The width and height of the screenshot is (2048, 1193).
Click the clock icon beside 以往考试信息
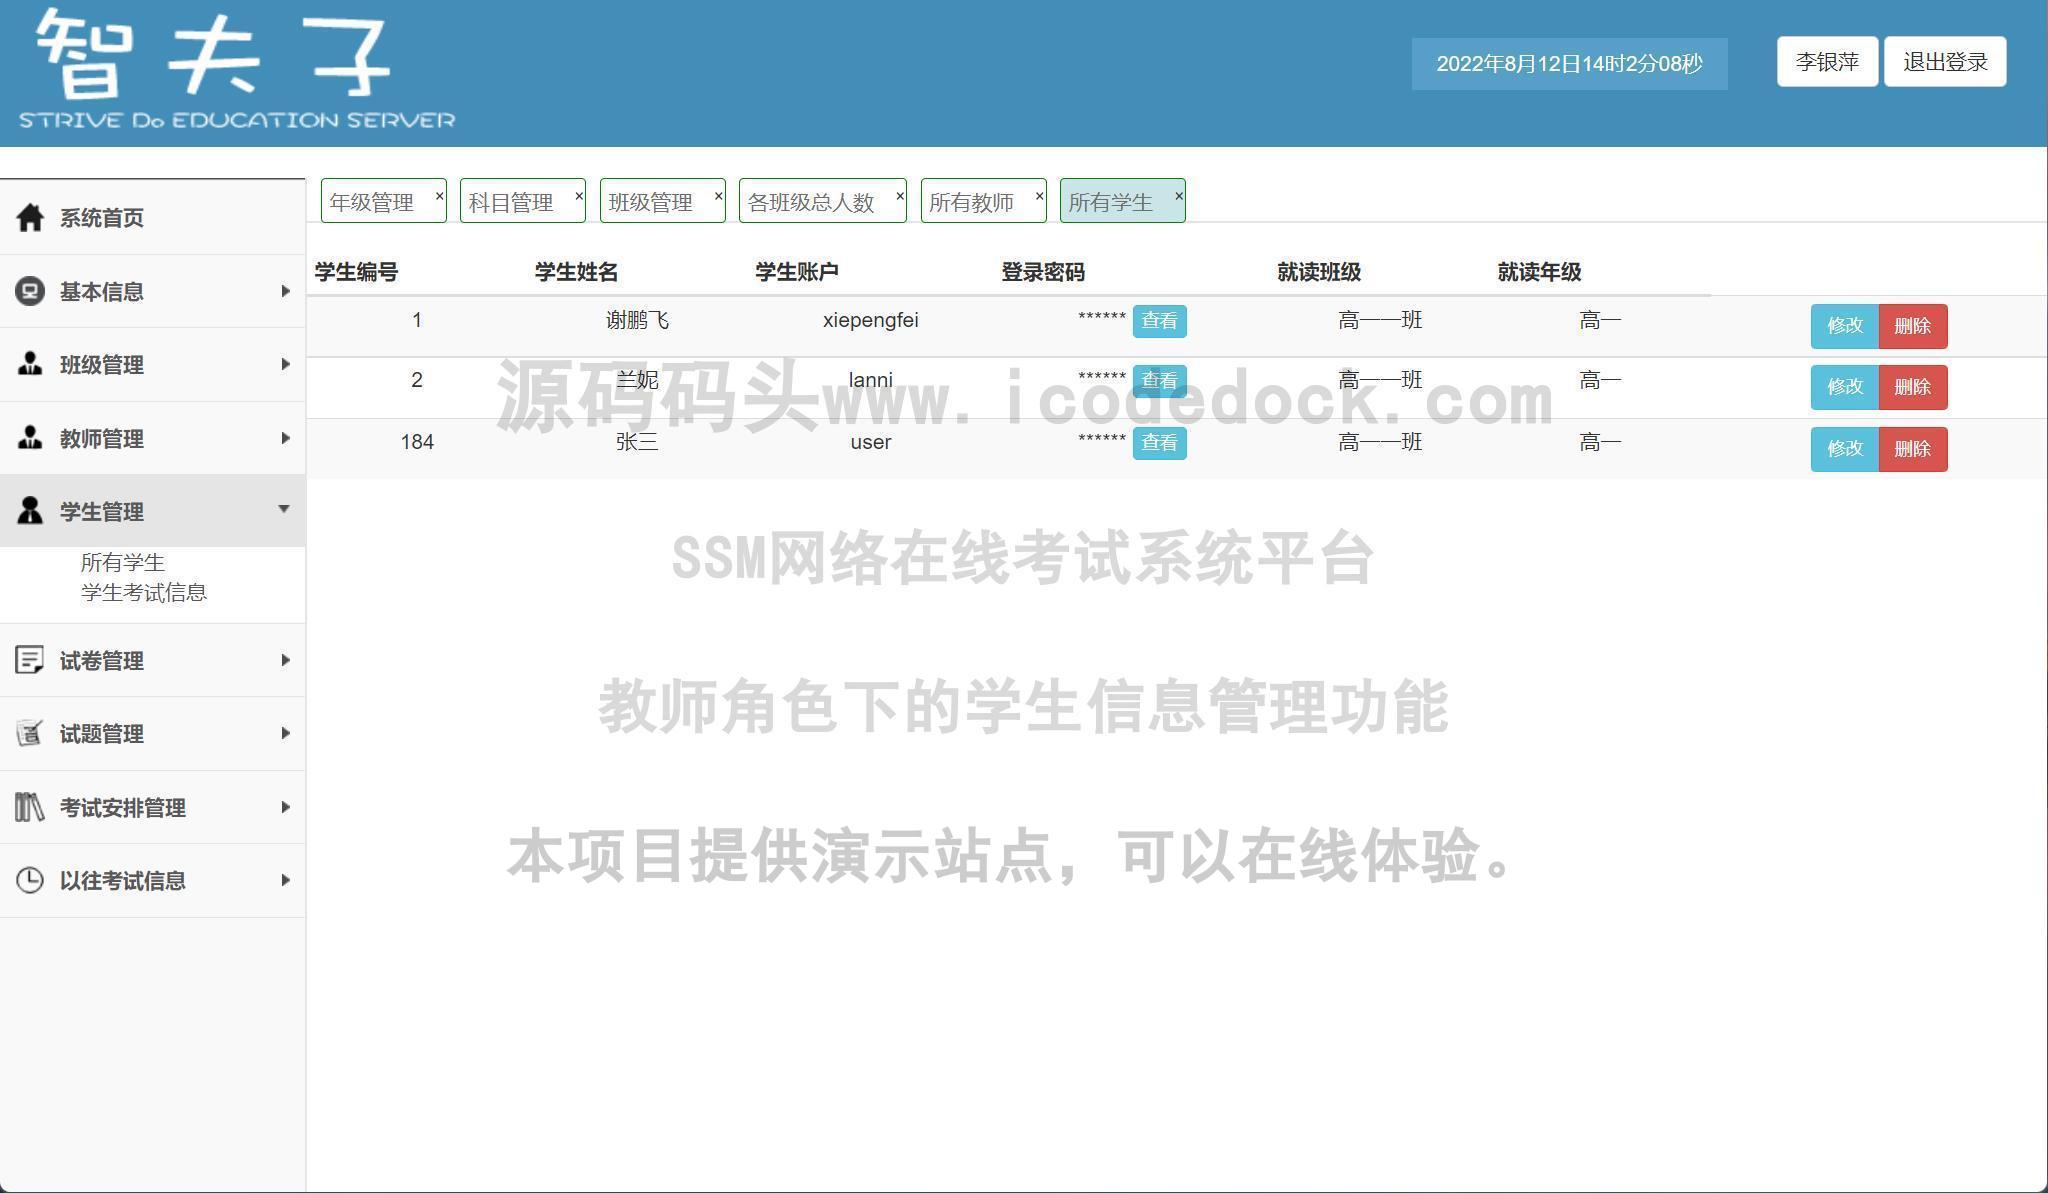pyautogui.click(x=29, y=880)
